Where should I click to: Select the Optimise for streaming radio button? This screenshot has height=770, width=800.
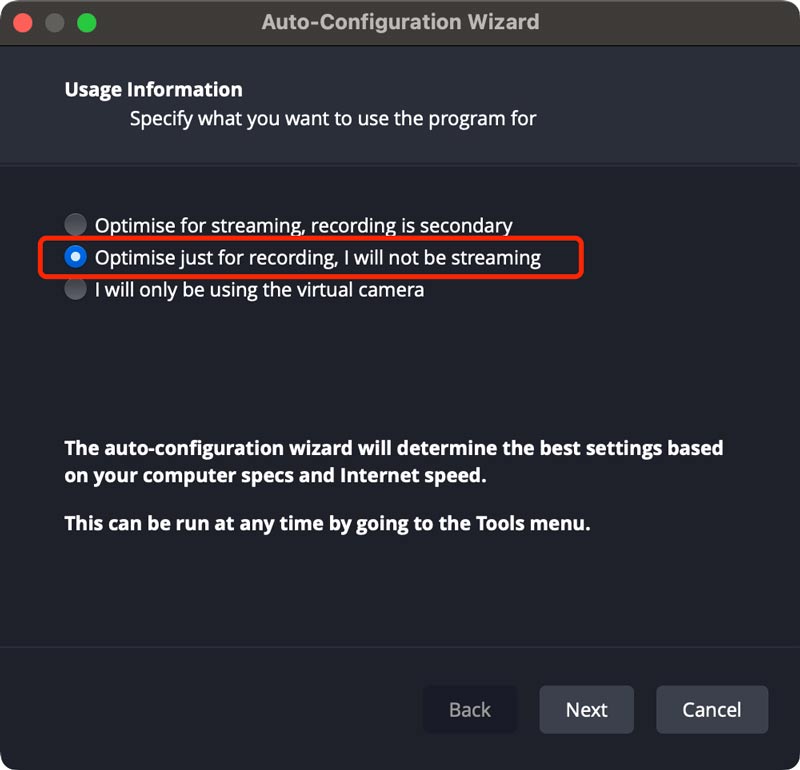click(x=76, y=225)
